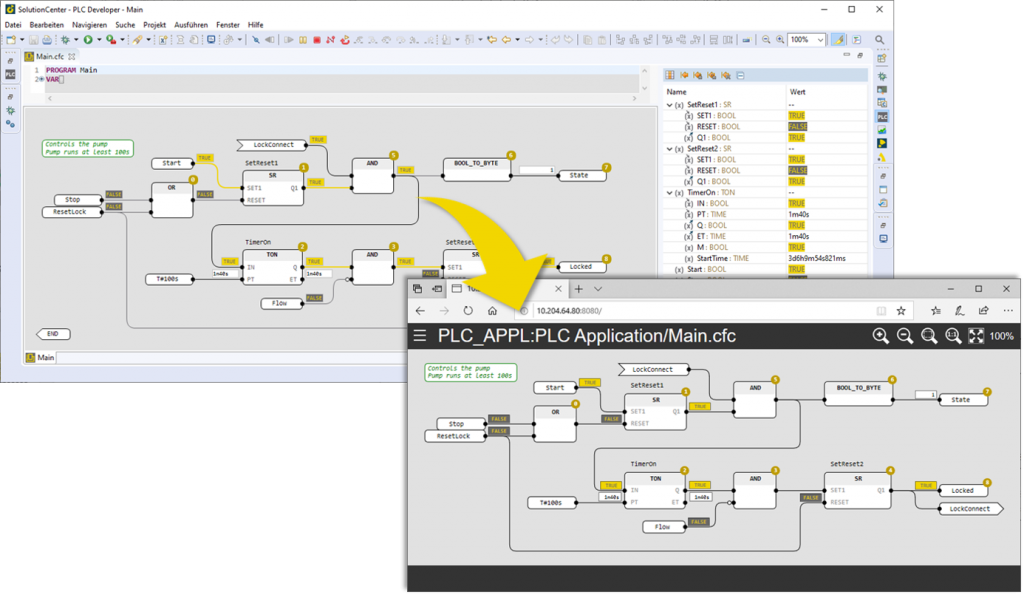Add page to favorites with star icon
1024x595 pixels.
pos(901,311)
